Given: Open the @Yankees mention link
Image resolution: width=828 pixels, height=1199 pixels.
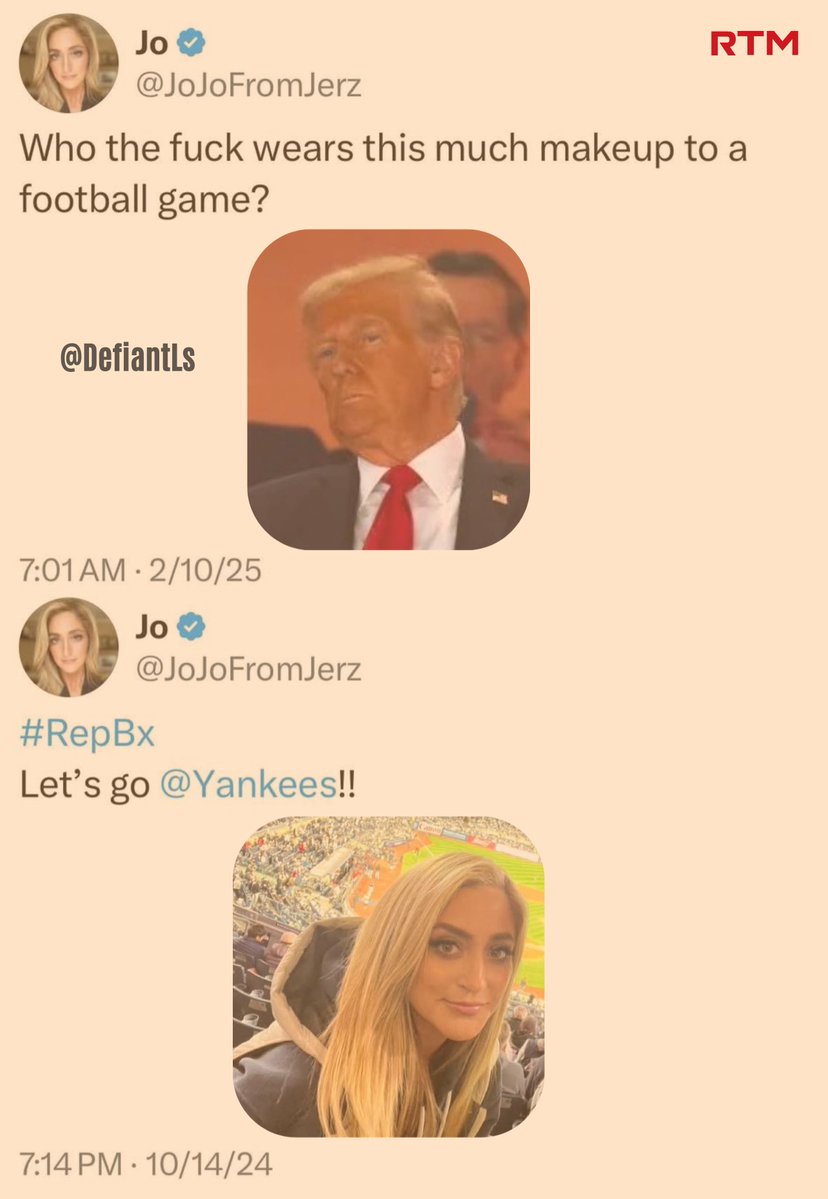Looking at the screenshot, I should coord(248,785).
